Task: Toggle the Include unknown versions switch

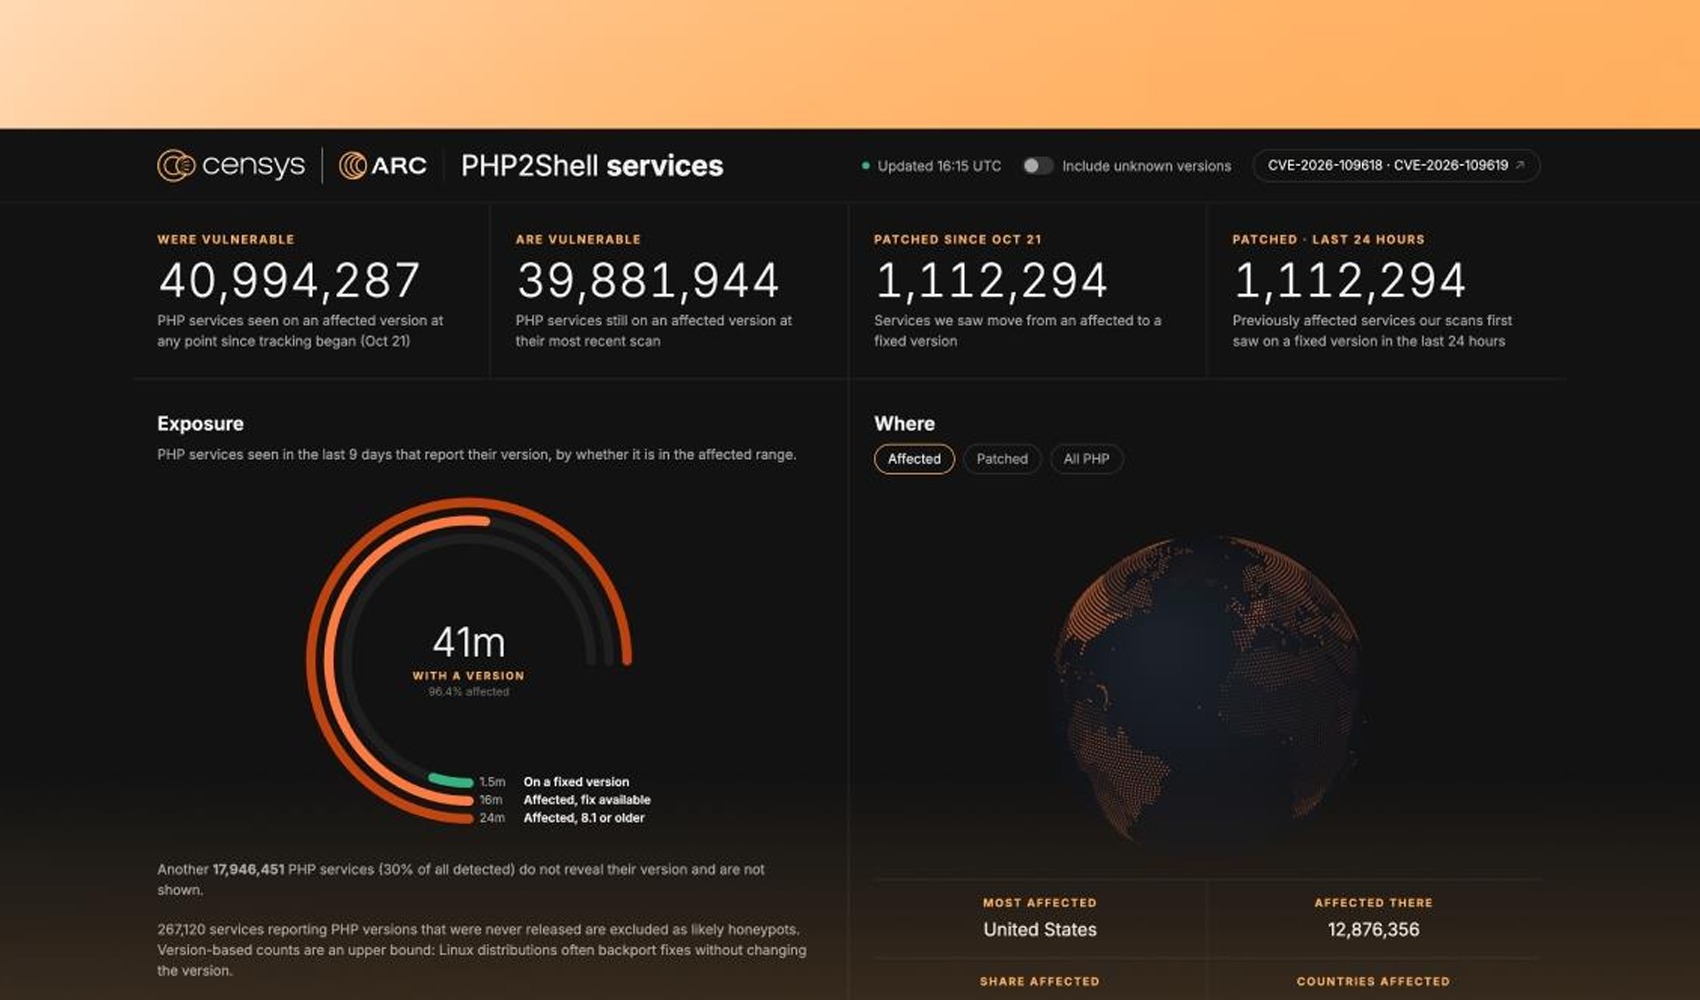Action: pyautogui.click(x=1037, y=166)
